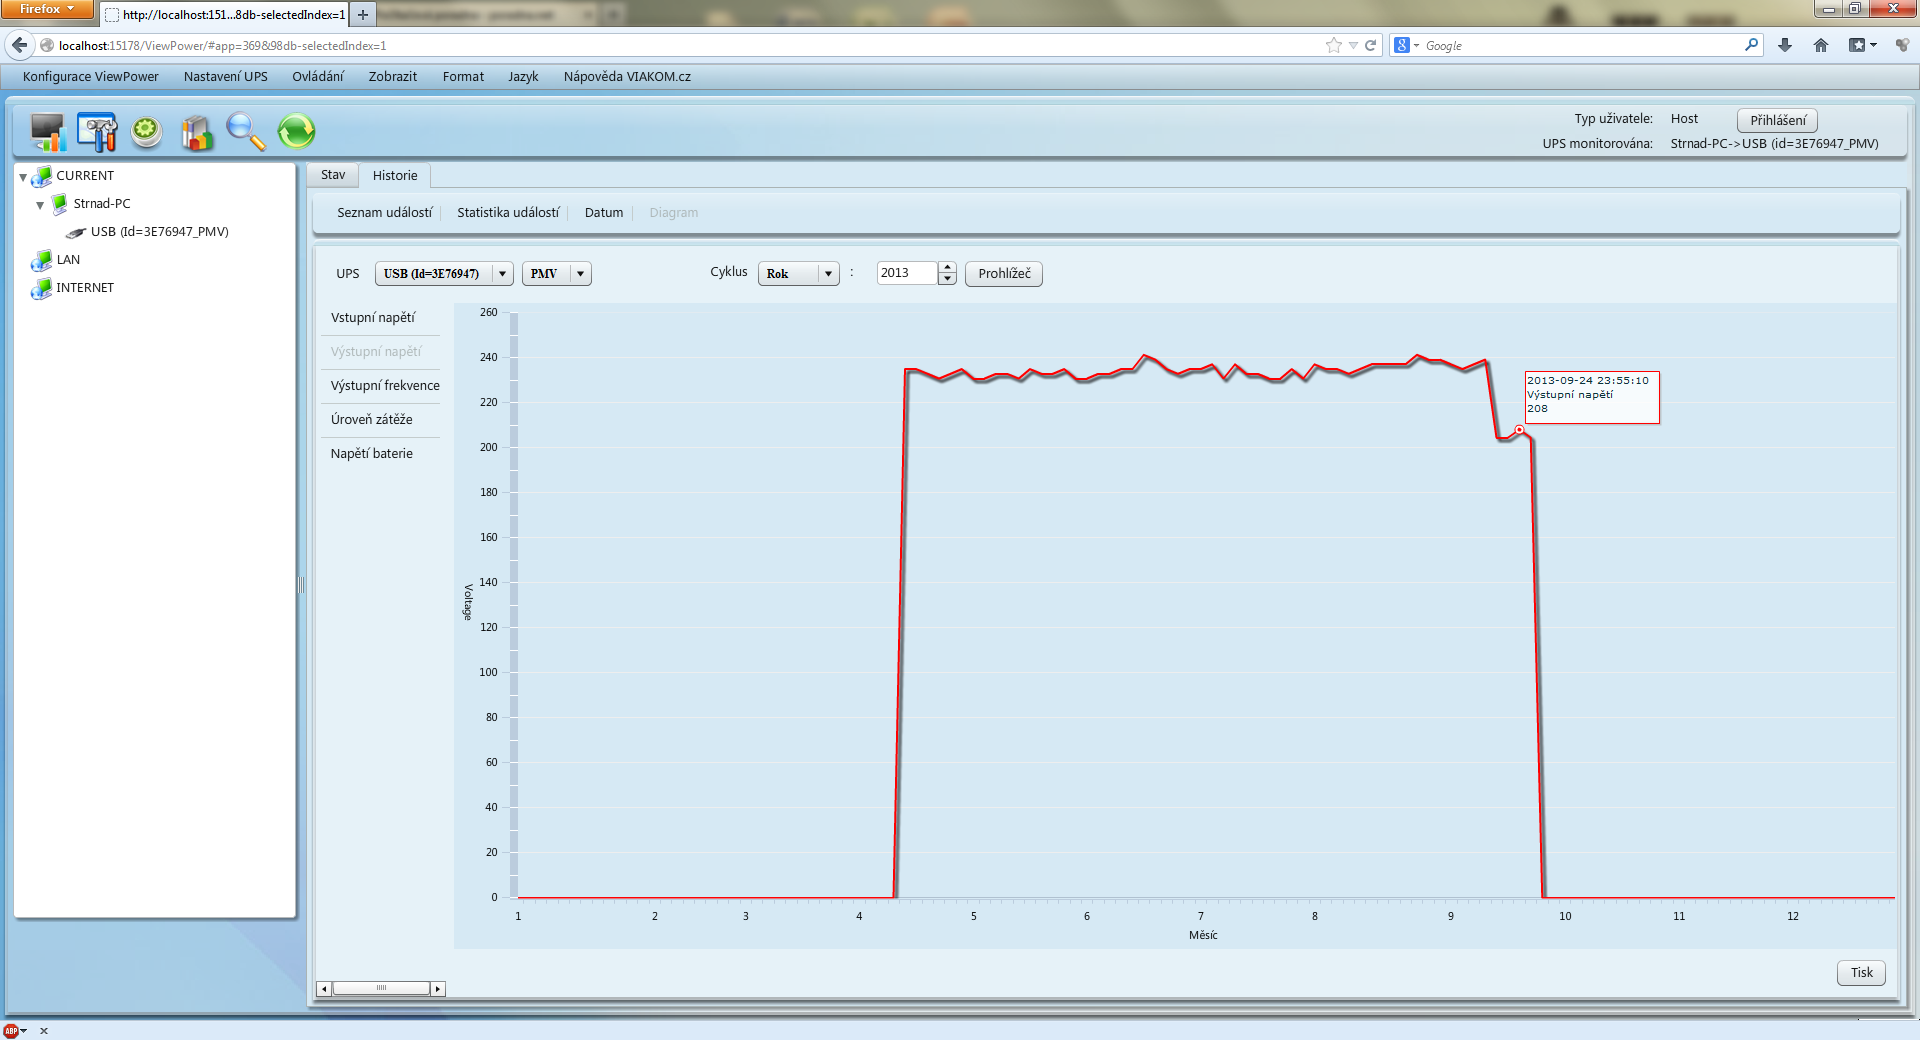Go to the browser home page
The image size is (1920, 1040).
1821,45
